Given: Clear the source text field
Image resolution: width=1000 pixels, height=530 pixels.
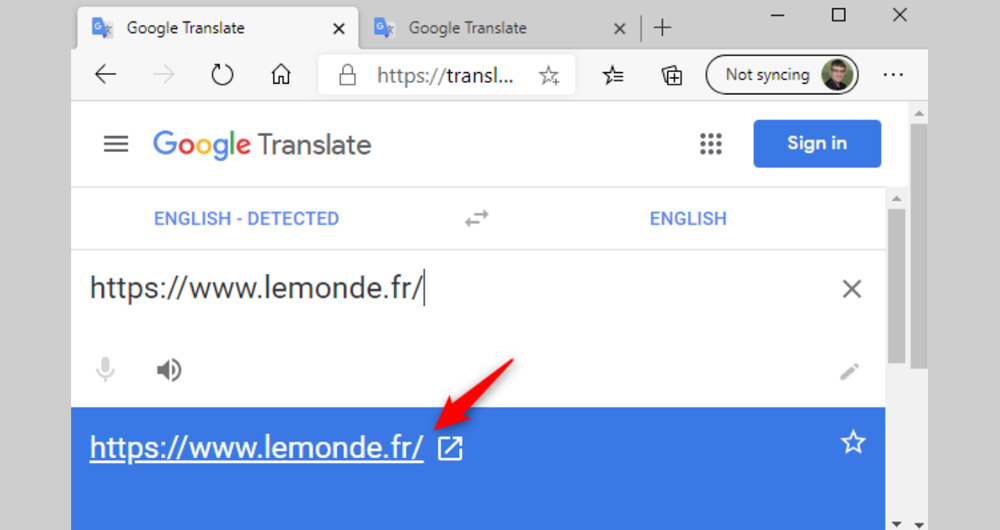Looking at the screenshot, I should [x=851, y=290].
